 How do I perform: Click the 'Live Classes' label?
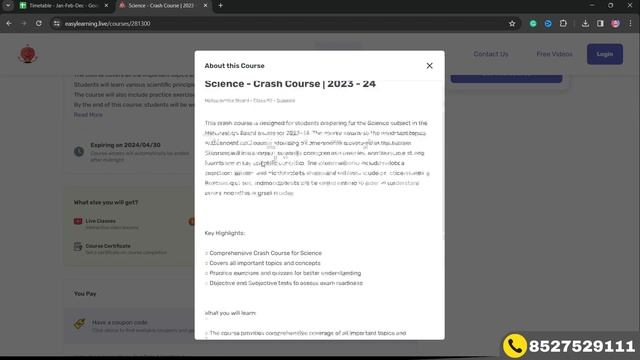pyautogui.click(x=100, y=221)
